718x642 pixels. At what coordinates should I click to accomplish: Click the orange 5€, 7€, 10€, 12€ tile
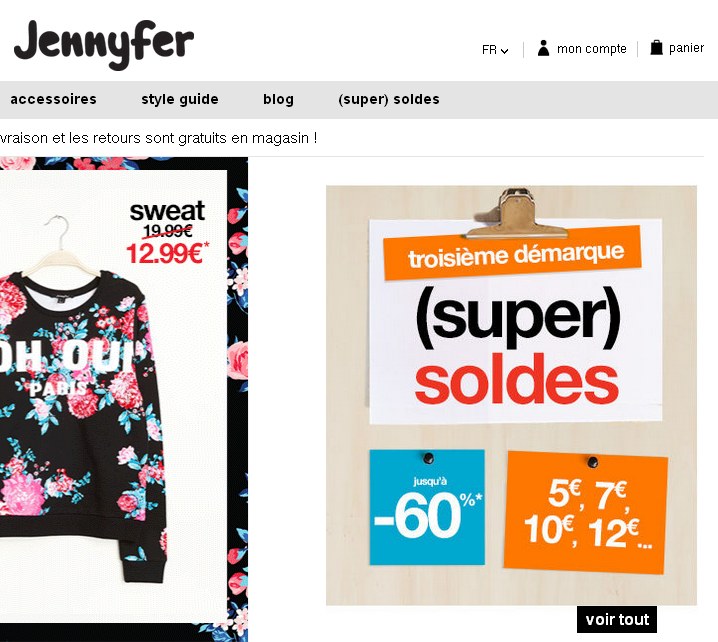[586, 512]
